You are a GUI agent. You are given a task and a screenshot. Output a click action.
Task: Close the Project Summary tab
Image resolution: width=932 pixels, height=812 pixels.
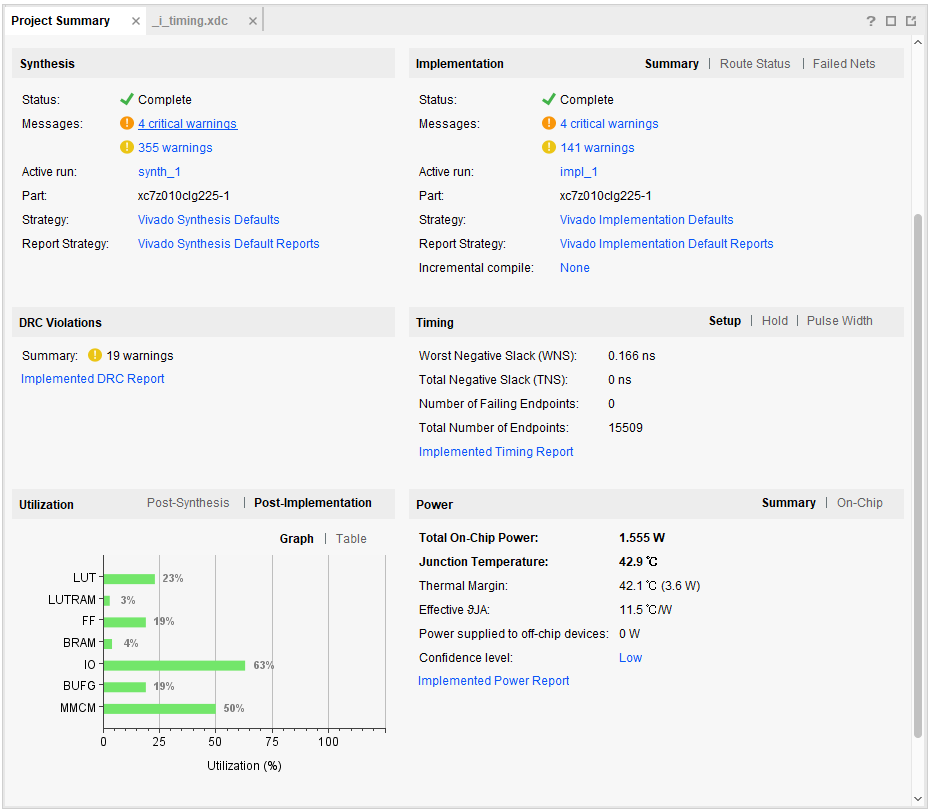[x=136, y=21]
